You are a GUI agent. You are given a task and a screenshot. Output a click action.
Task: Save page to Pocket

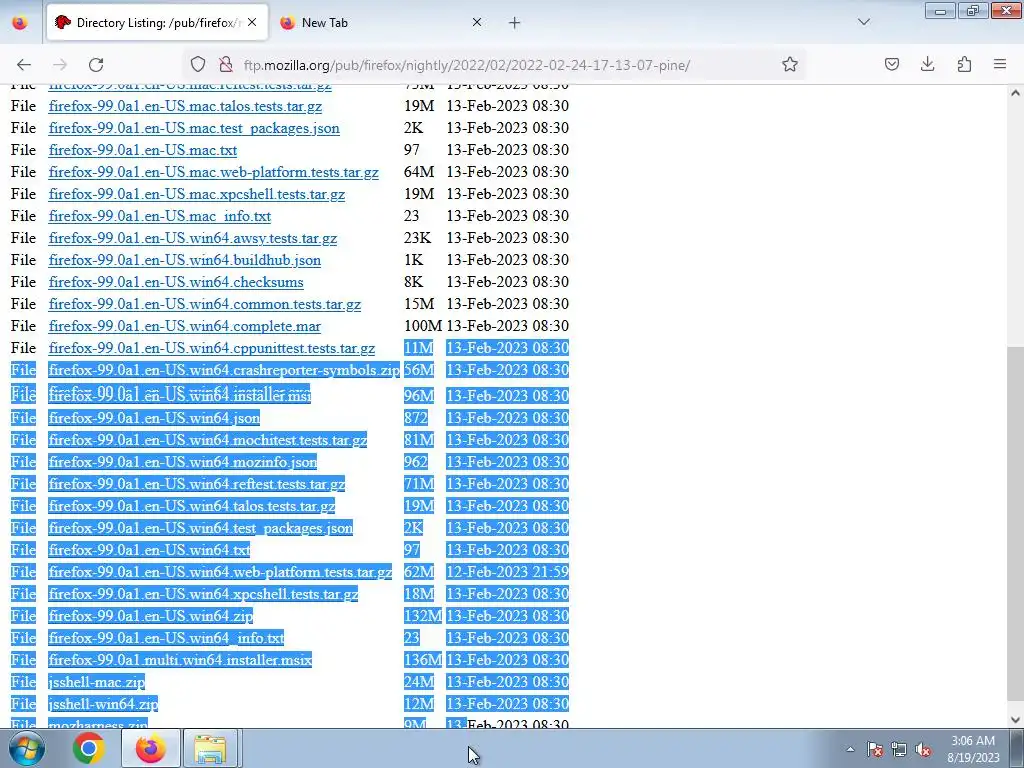pos(891,64)
